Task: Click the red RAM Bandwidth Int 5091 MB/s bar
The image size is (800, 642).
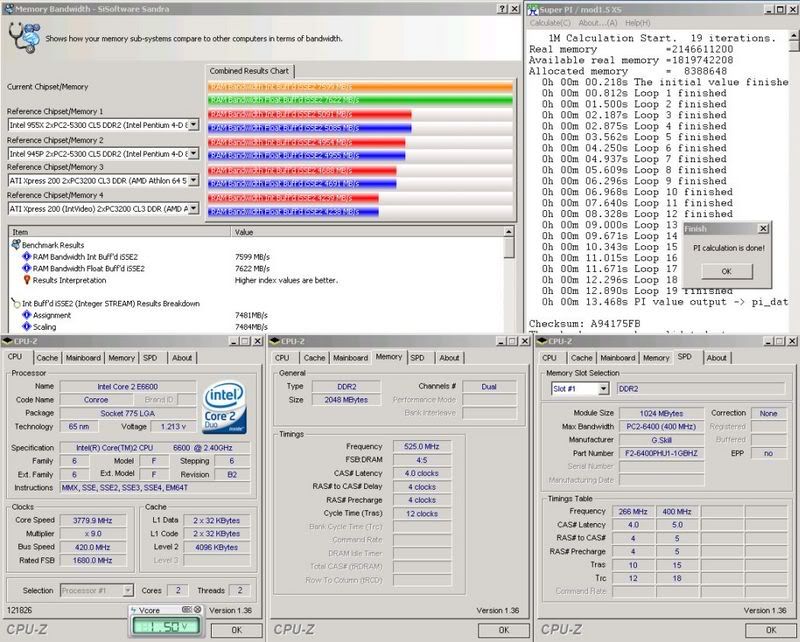Action: click(x=310, y=114)
